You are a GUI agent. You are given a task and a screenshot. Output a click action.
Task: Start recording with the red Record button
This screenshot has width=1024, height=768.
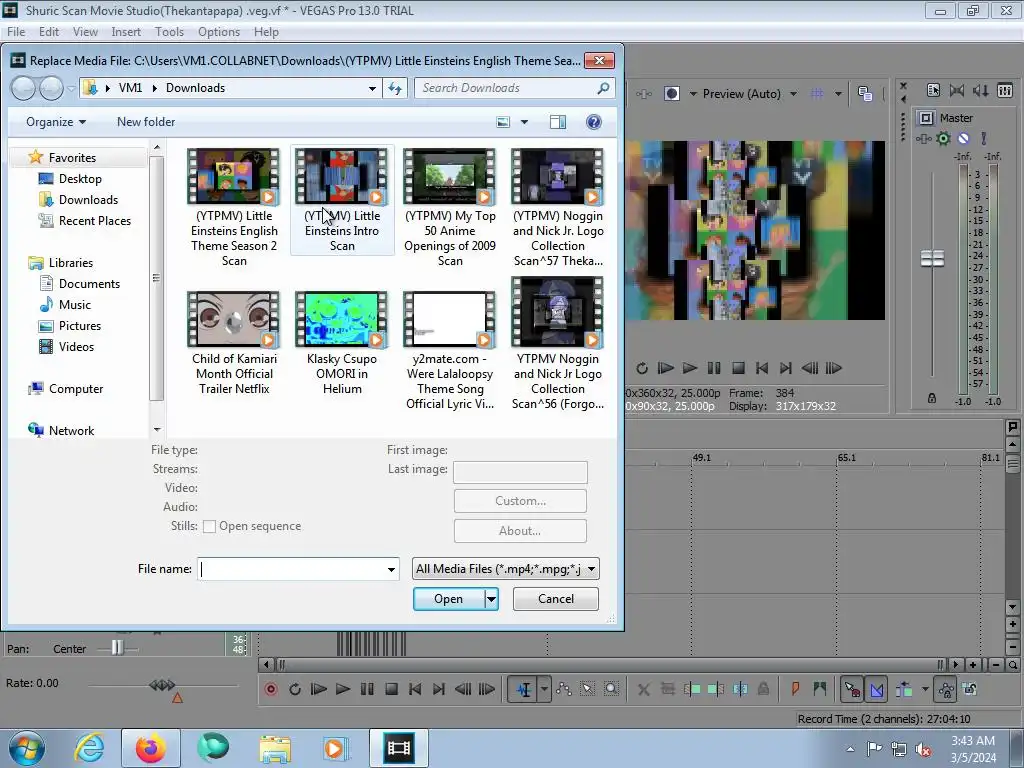[270, 689]
